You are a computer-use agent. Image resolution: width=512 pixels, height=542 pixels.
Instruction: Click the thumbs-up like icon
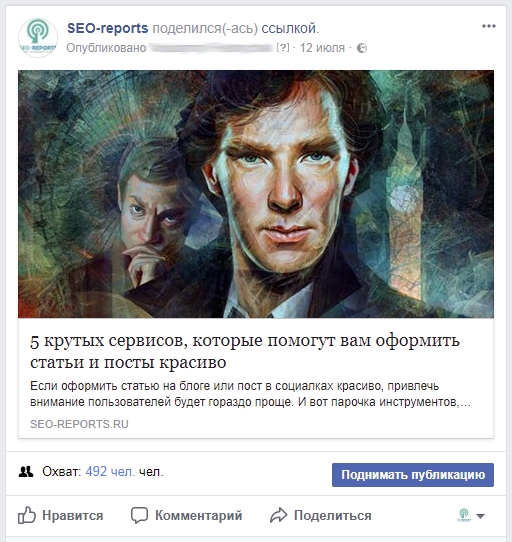(27, 515)
